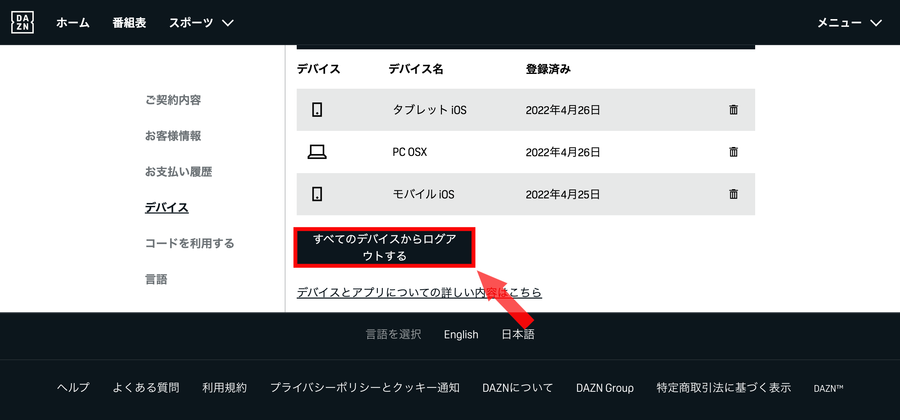
Task: Click the デバイス名 column header
Action: click(x=416, y=69)
